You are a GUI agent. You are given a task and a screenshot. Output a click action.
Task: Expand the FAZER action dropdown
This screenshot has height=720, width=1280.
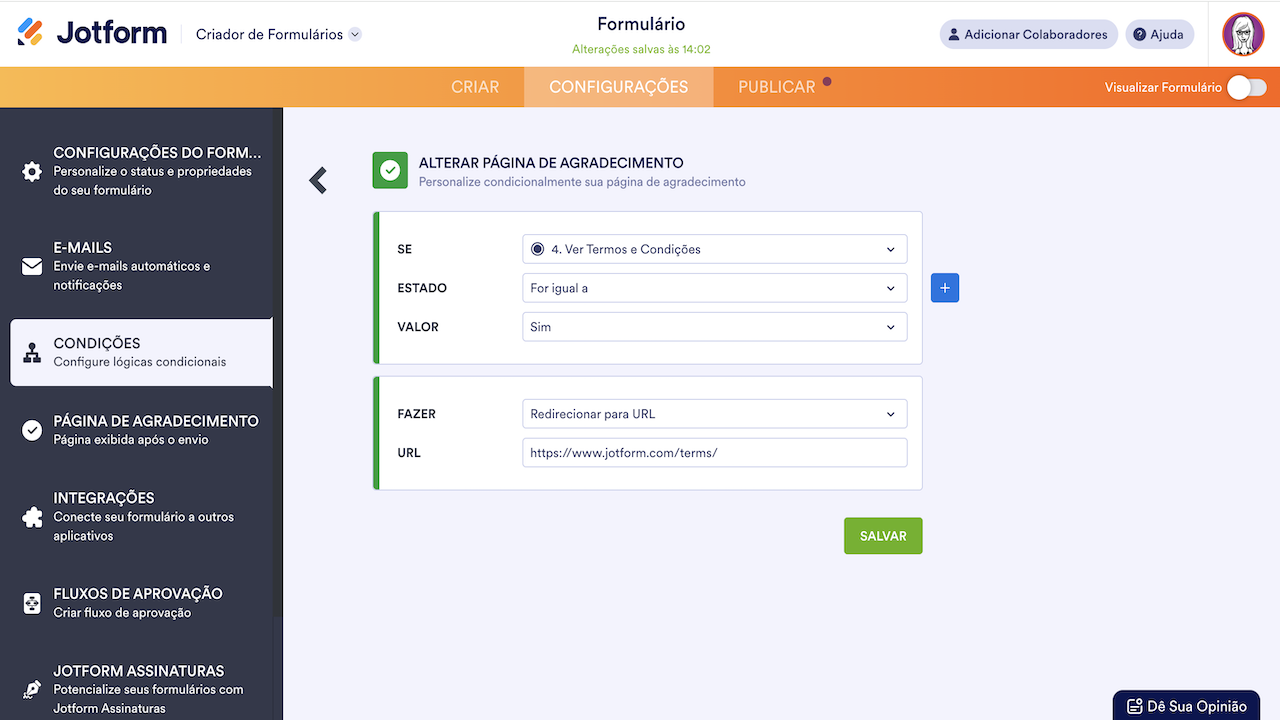point(714,414)
